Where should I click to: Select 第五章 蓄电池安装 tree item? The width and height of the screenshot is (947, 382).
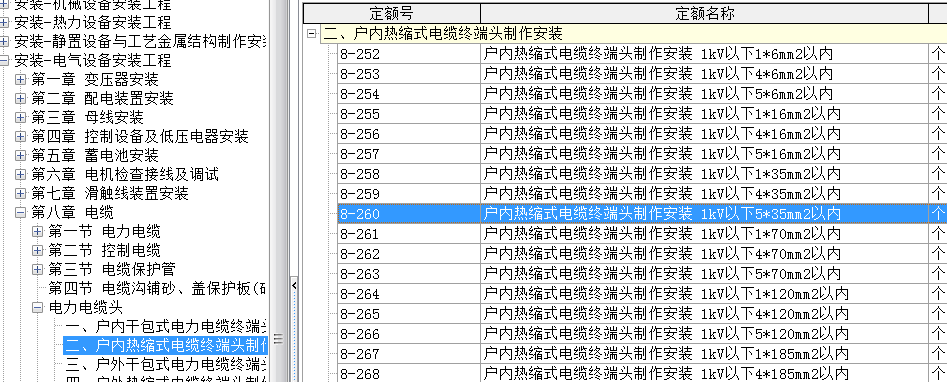[x=95, y=155]
